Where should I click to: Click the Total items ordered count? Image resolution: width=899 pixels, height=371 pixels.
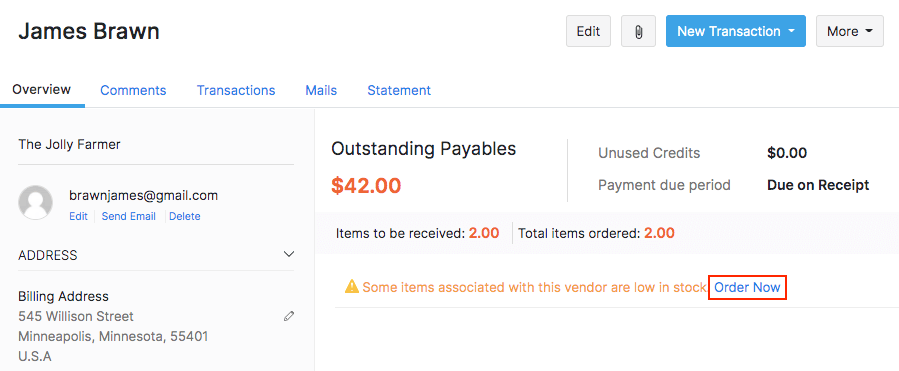point(659,233)
